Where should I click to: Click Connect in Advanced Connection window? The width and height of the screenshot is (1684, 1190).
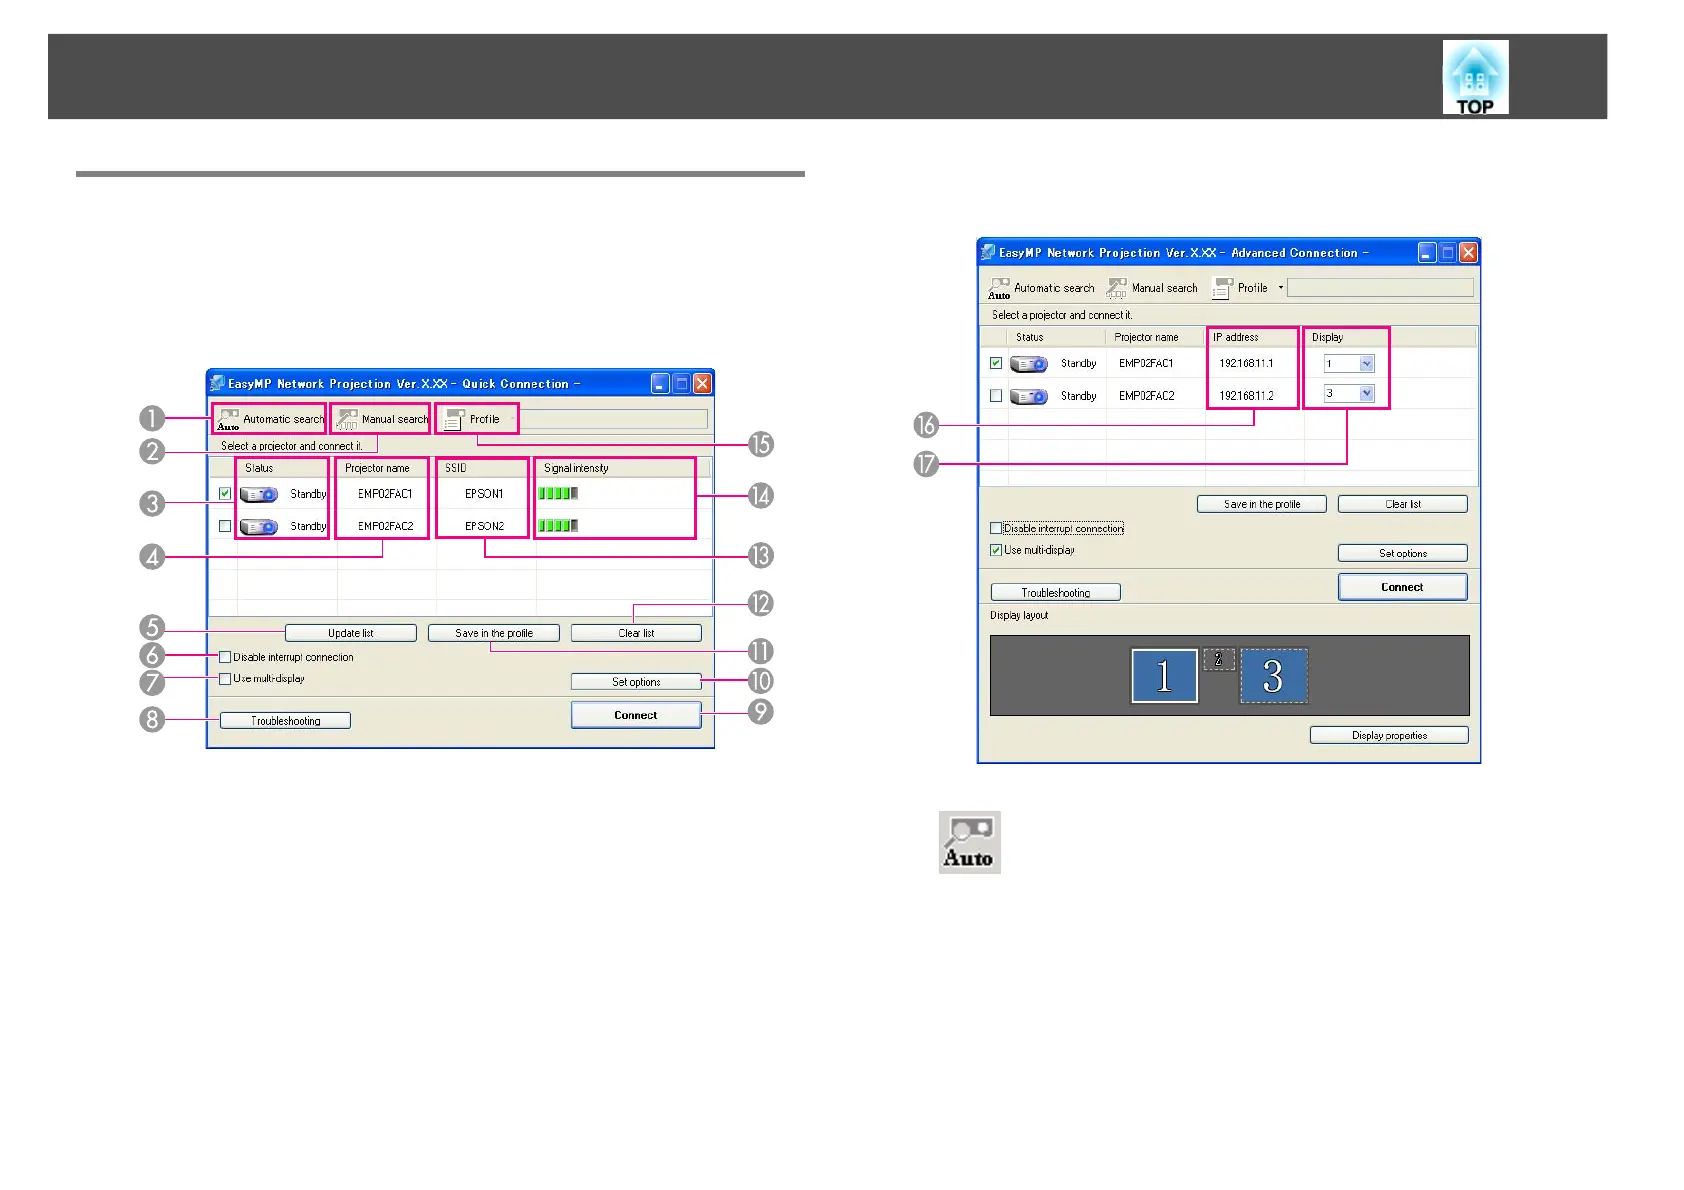(x=1403, y=587)
